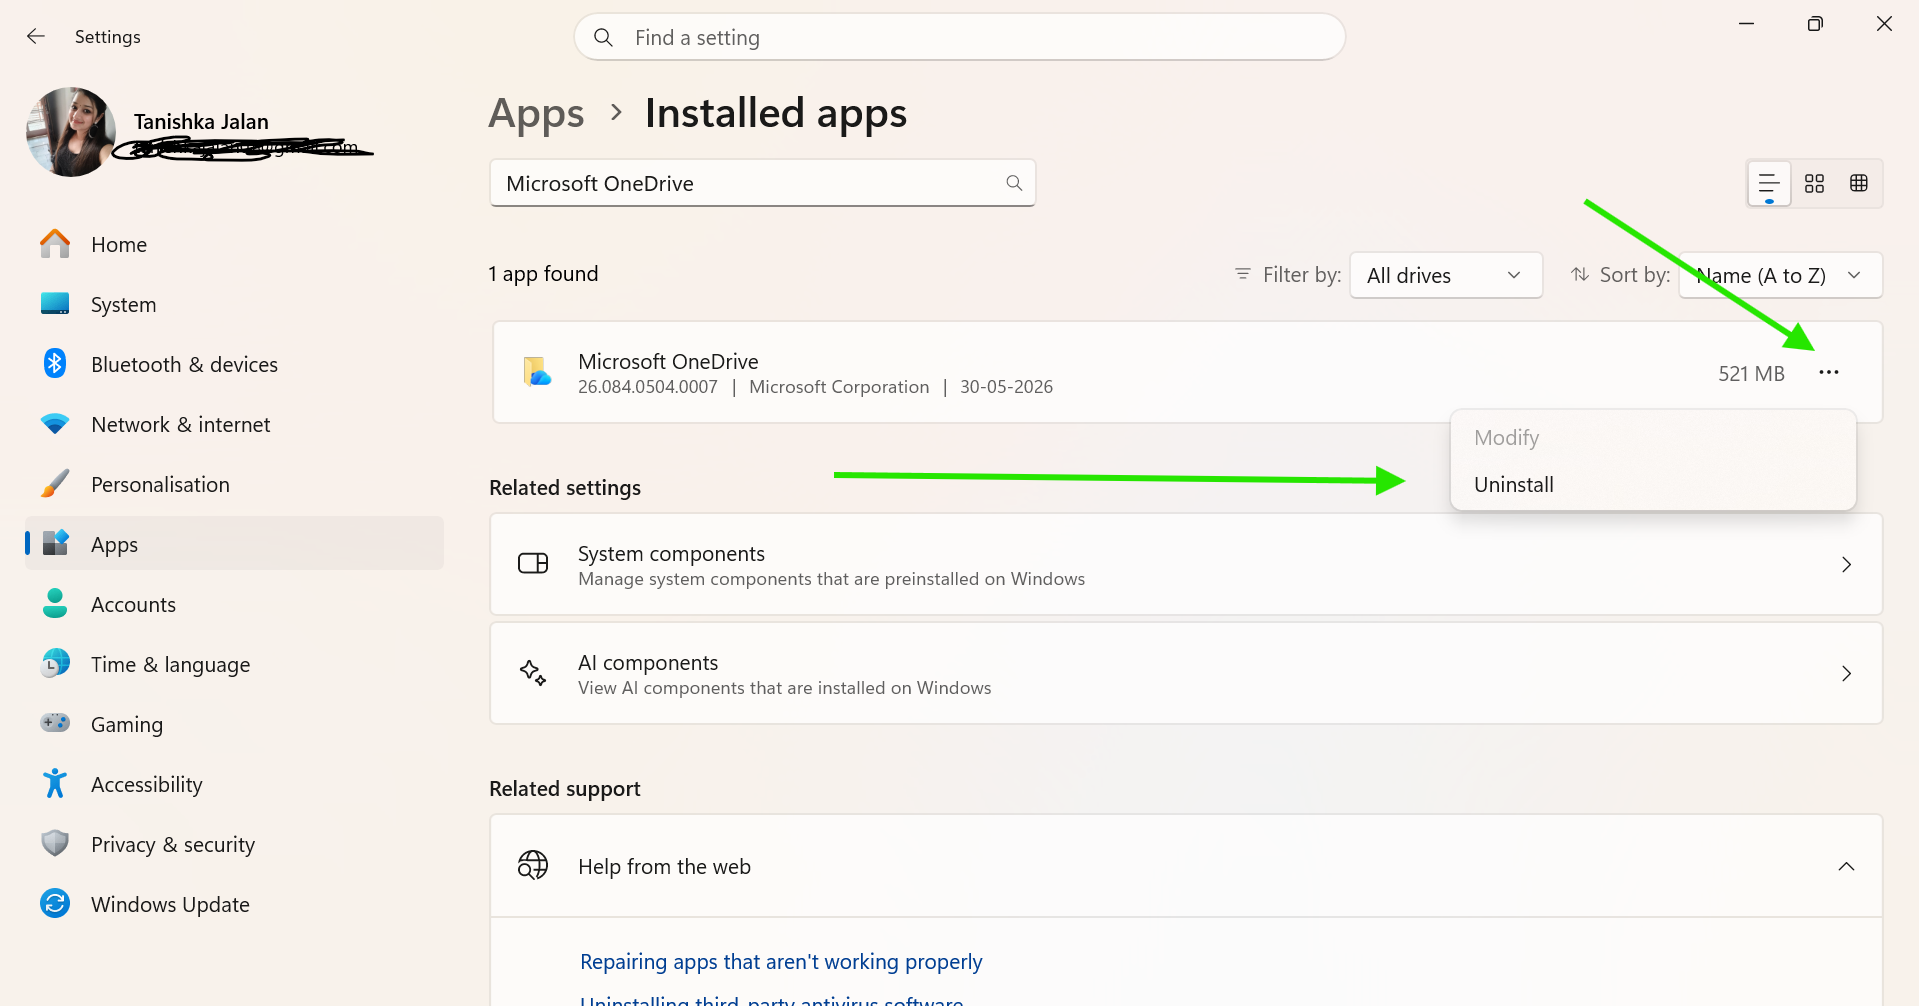This screenshot has width=1919, height=1006.
Task: Click the search icon in apps search box
Action: pos(1014,183)
